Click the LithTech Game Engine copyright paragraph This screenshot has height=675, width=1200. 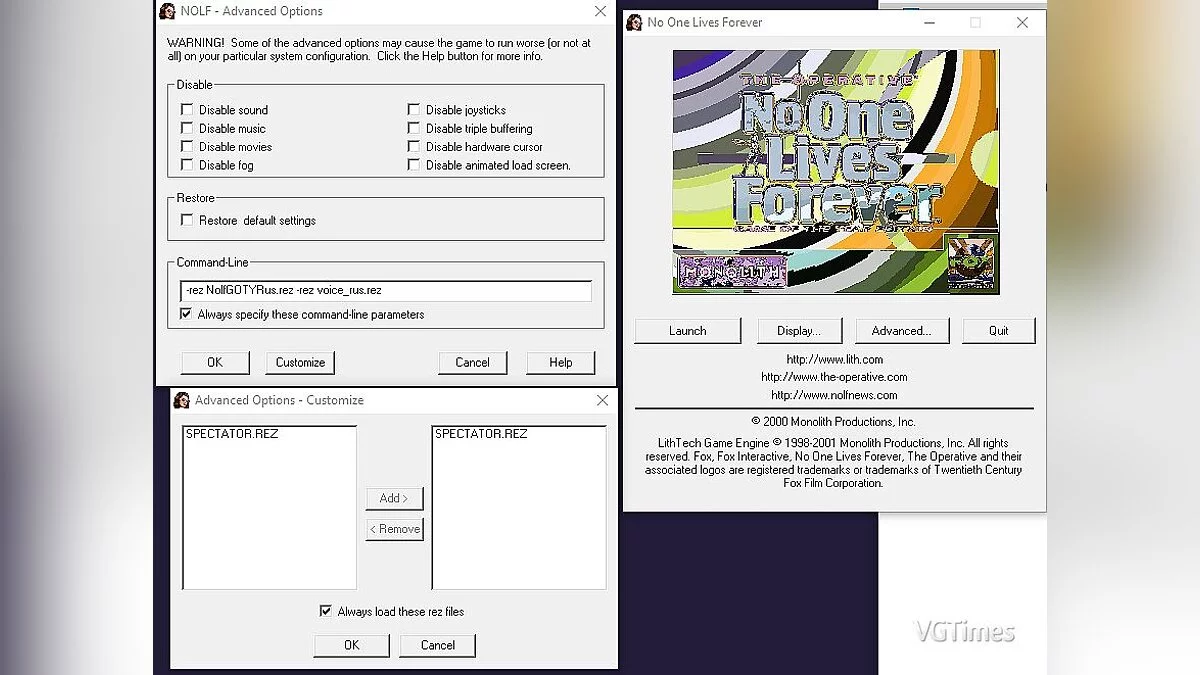click(x=834, y=463)
